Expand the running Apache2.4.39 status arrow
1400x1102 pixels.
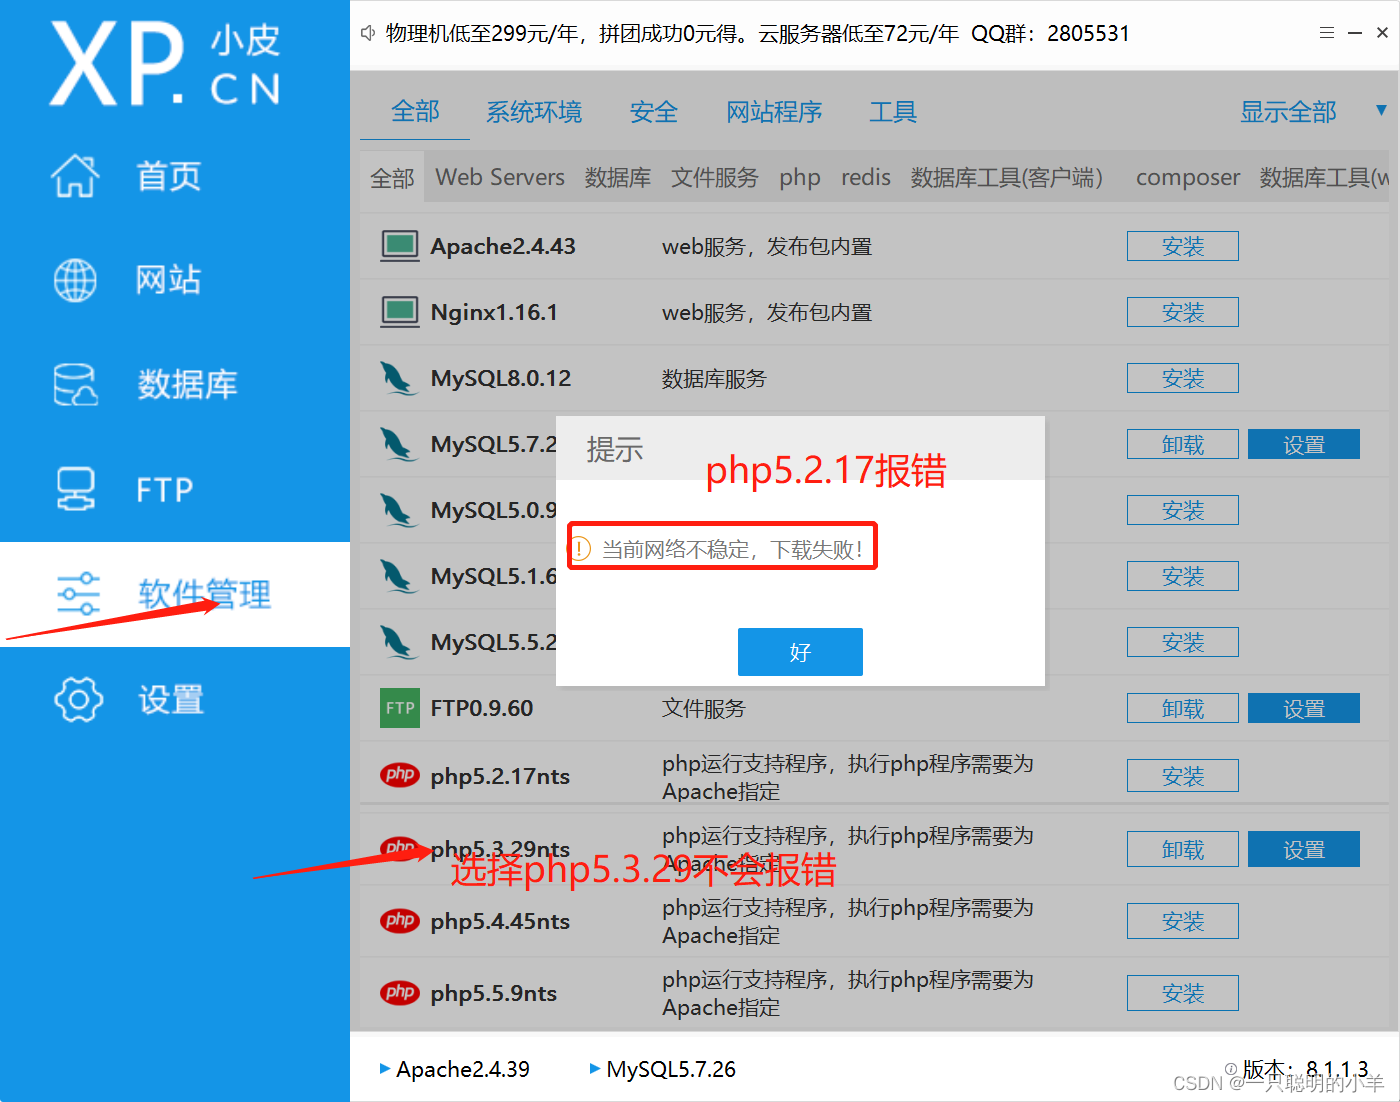tap(385, 1069)
